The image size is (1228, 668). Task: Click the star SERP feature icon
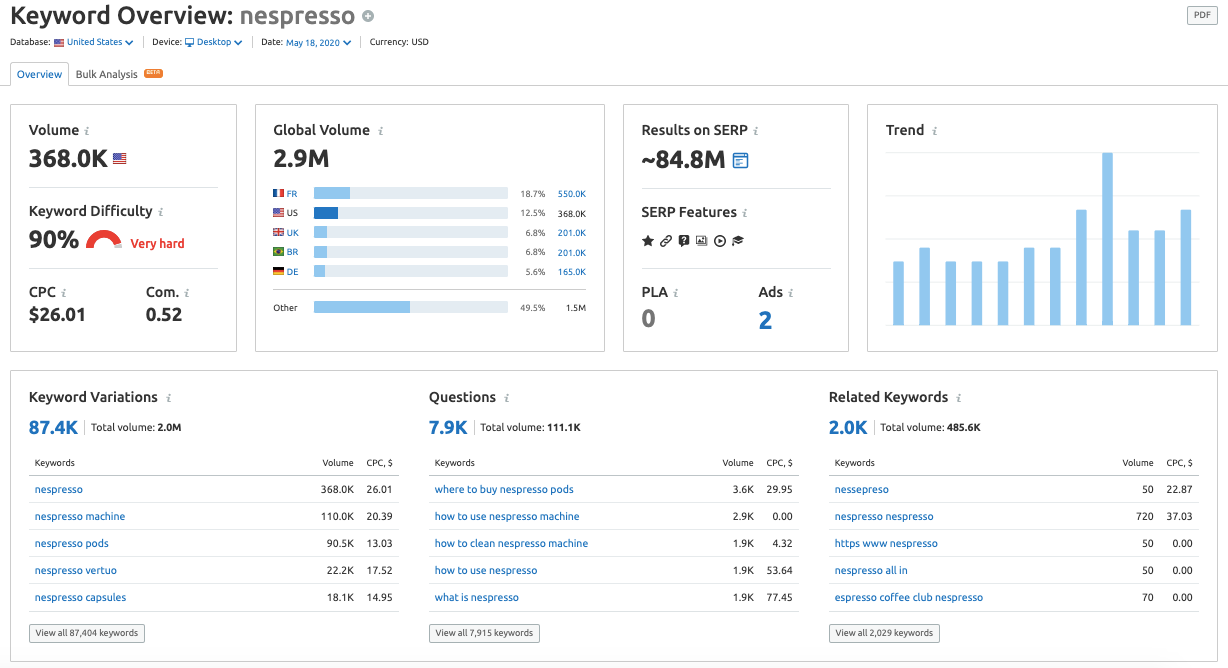point(648,241)
